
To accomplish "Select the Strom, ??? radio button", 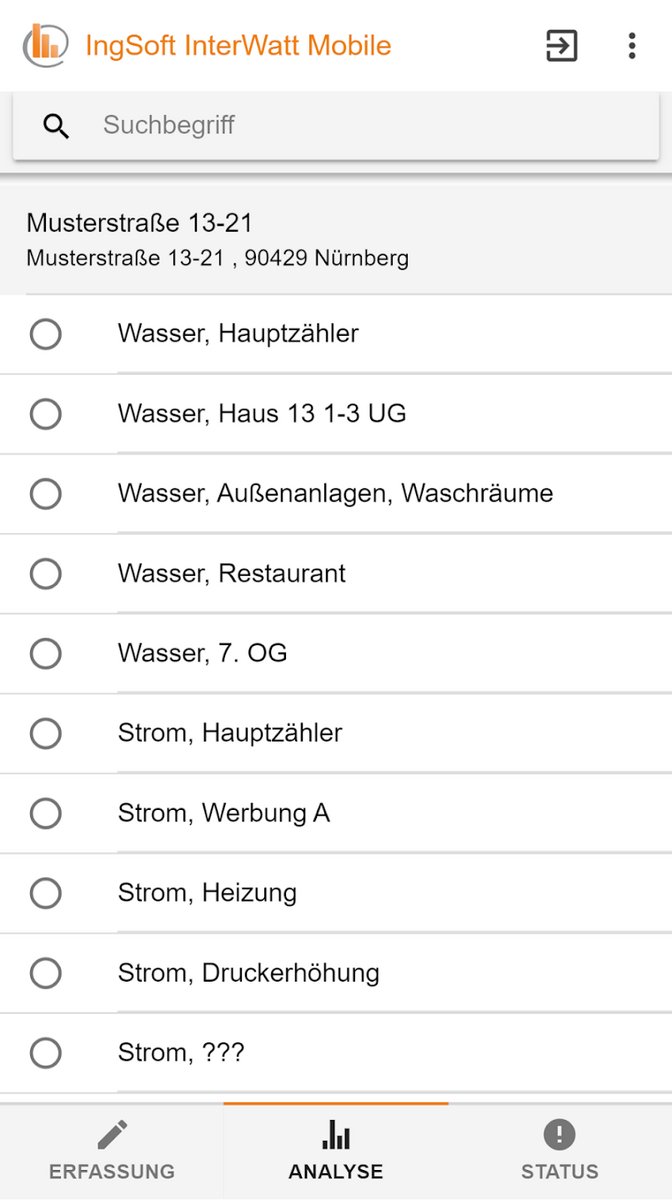I will pyautogui.click(x=46, y=1053).
